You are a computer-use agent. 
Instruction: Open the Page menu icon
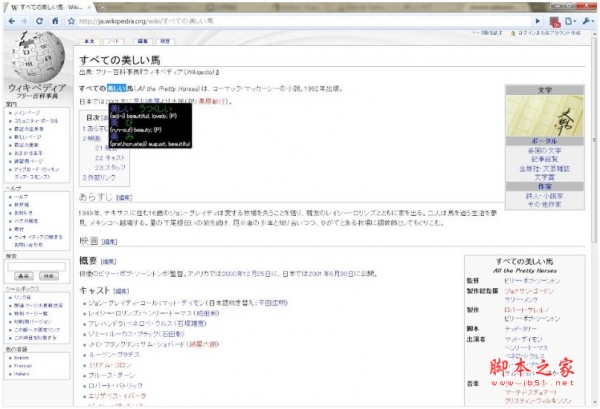(x=570, y=21)
